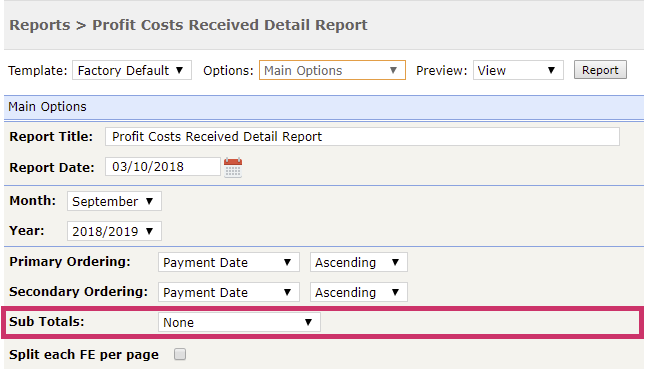This screenshot has width=645, height=369.
Task: Click the Report button
Action: click(600, 70)
